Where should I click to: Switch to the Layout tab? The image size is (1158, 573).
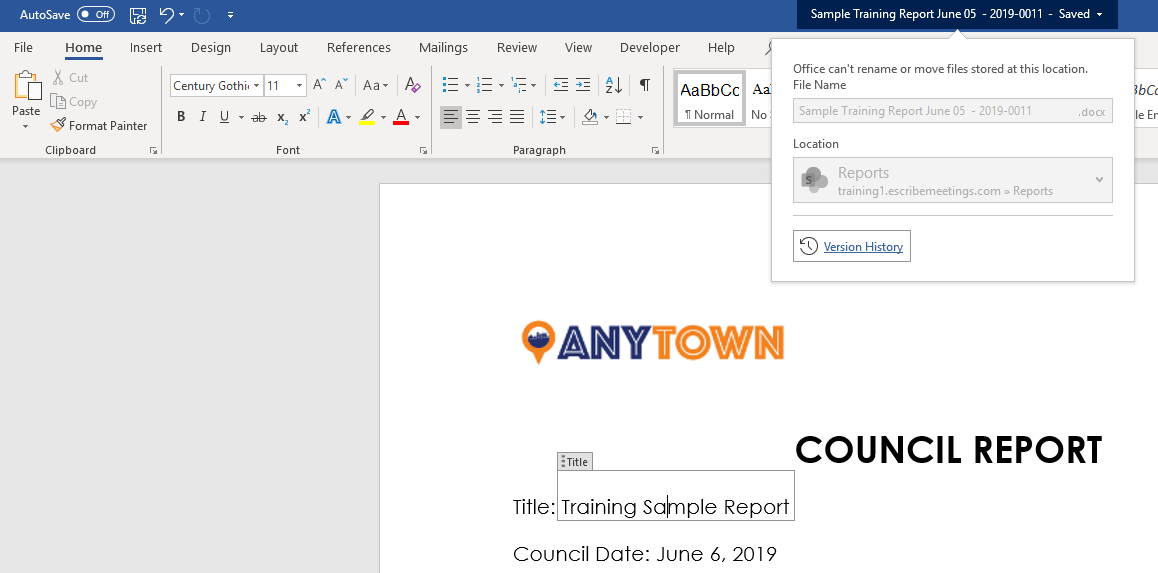pyautogui.click(x=279, y=47)
